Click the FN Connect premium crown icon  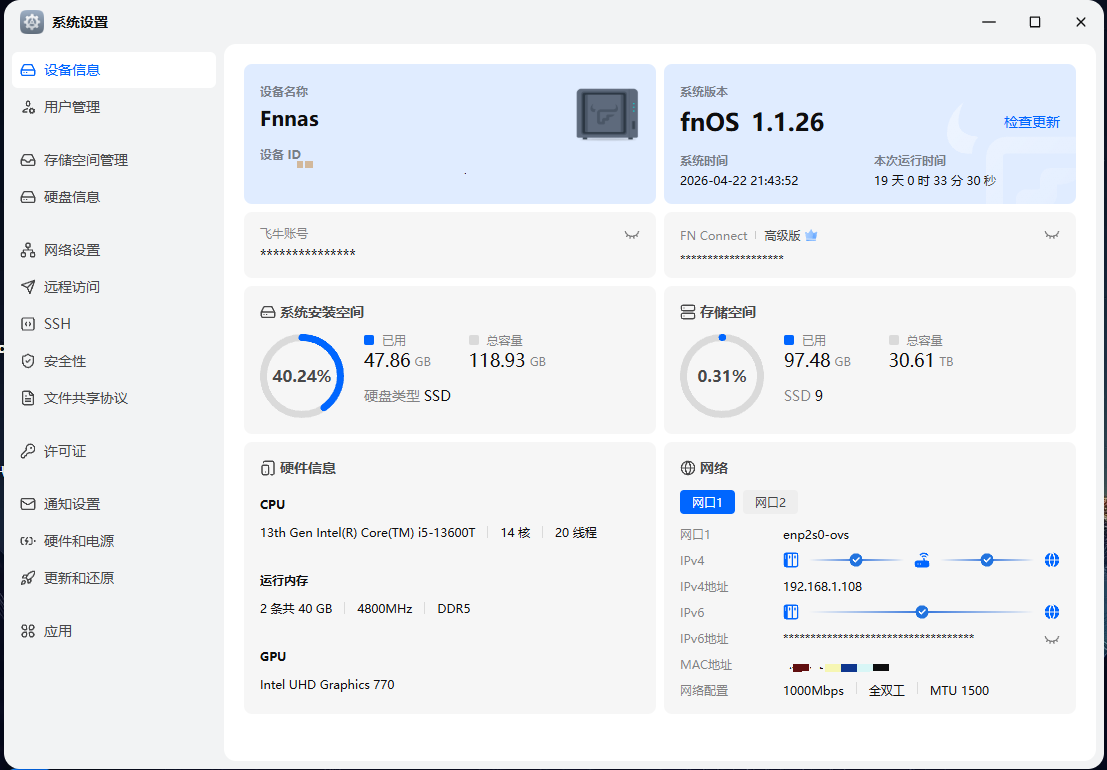(x=811, y=236)
